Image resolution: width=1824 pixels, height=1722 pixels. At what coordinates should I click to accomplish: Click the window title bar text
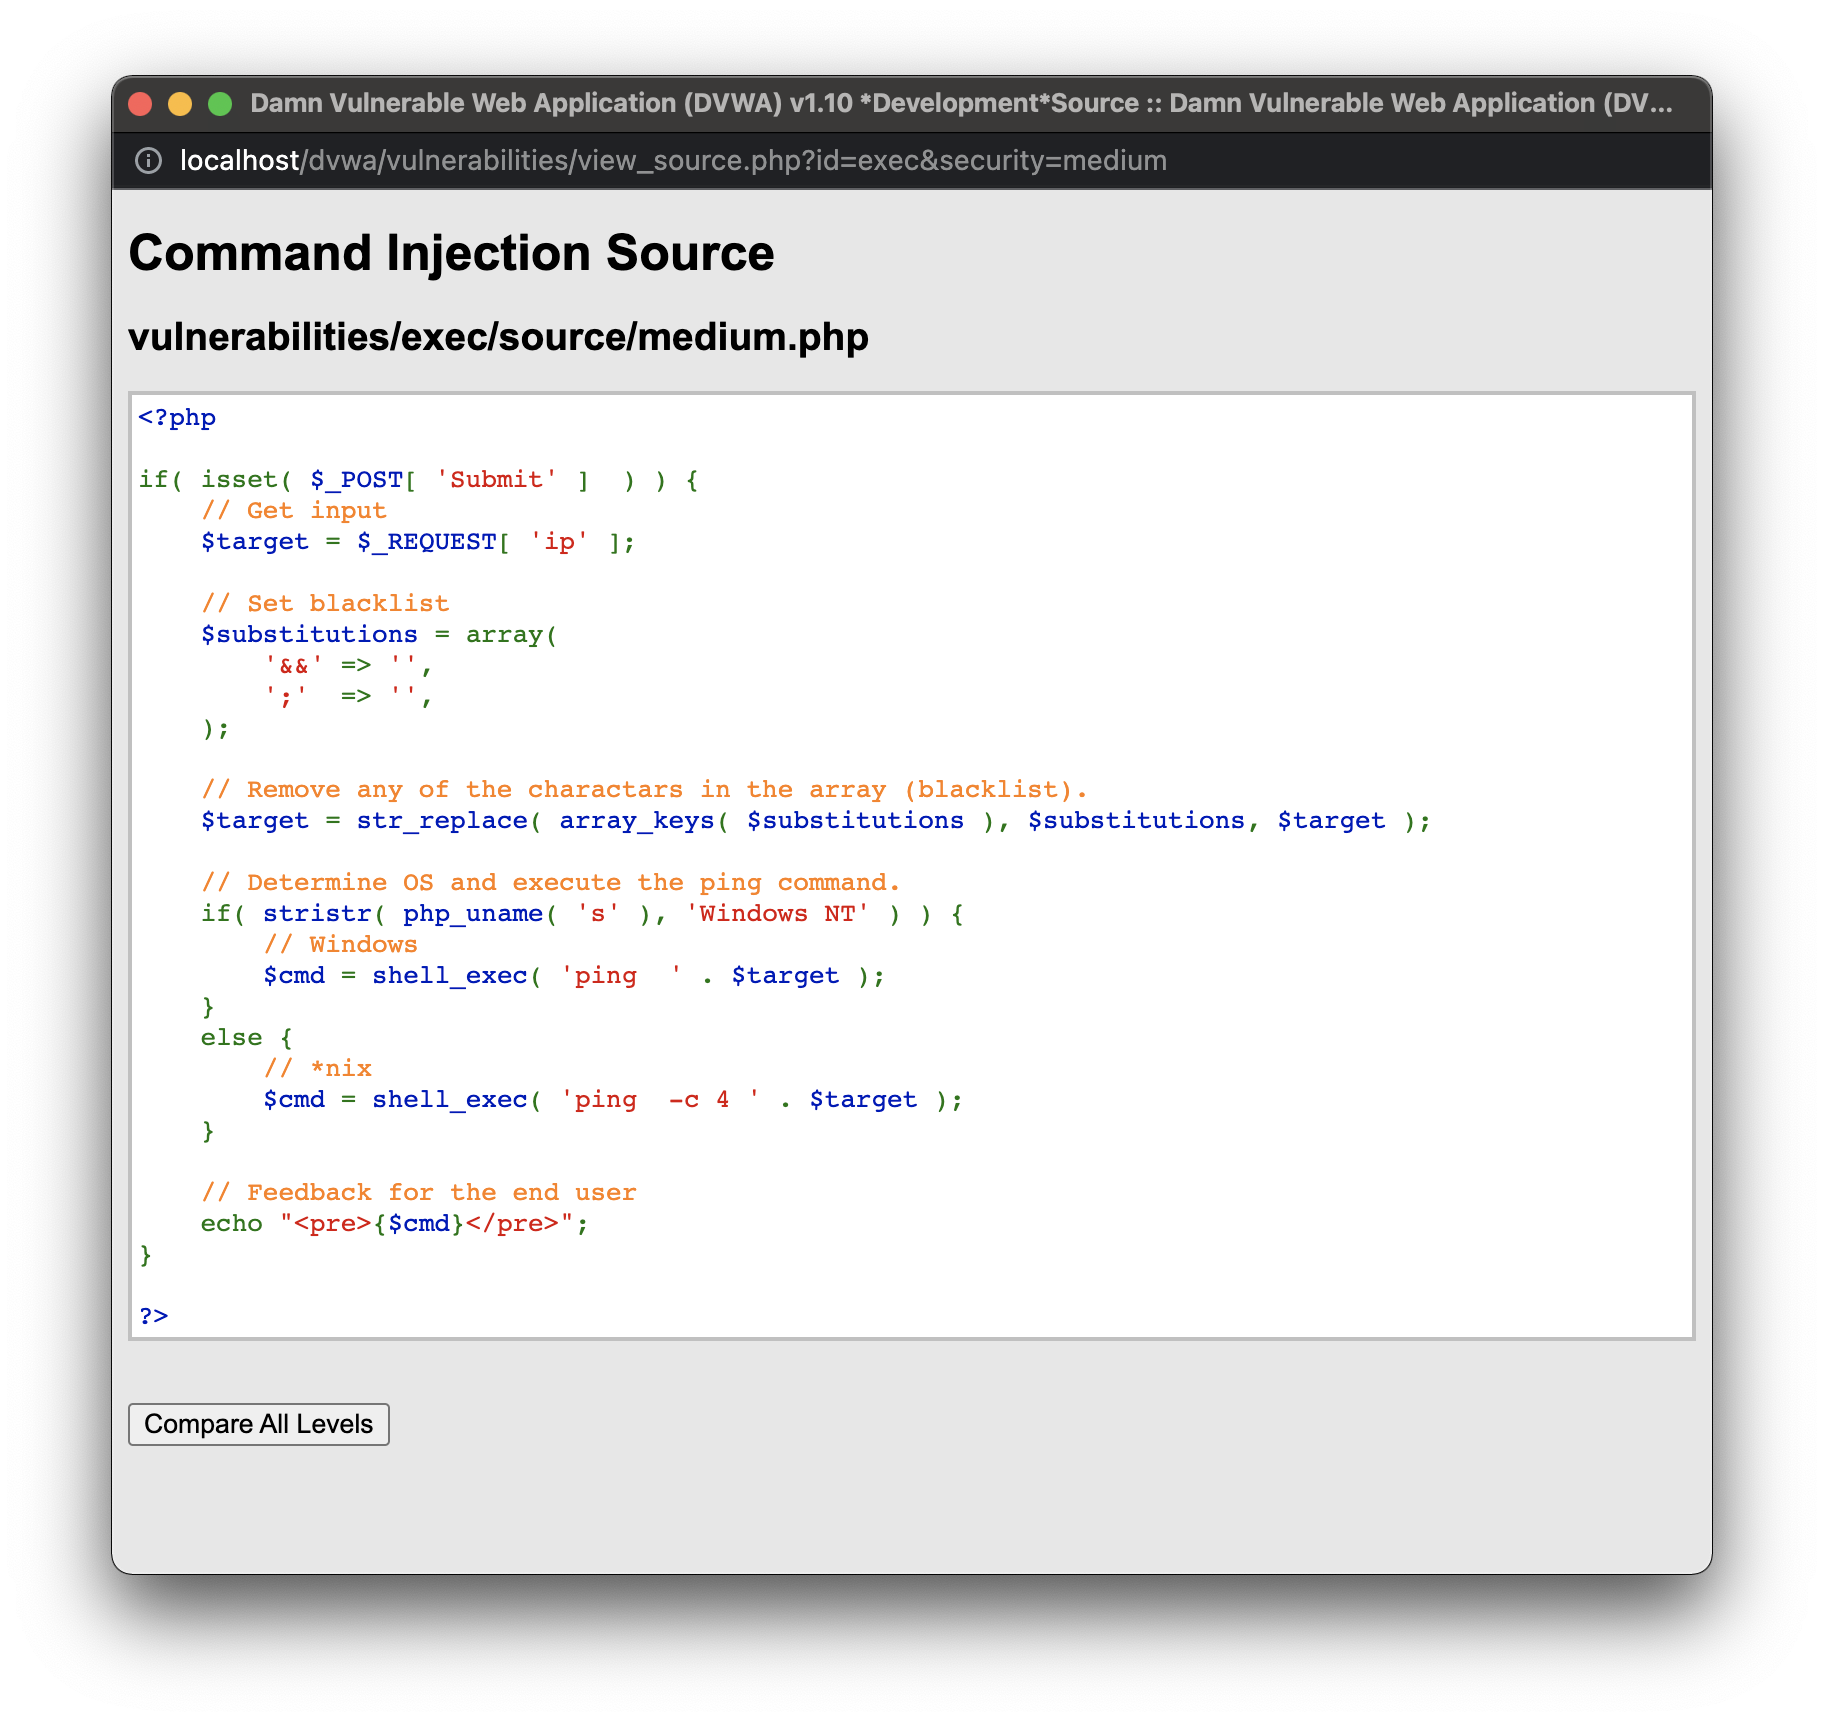click(961, 104)
